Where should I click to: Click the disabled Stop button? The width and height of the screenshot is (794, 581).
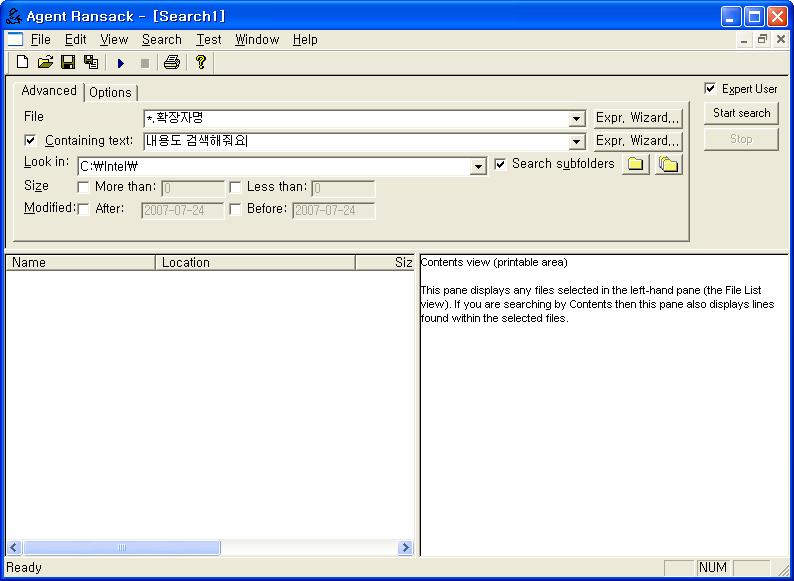coord(741,139)
